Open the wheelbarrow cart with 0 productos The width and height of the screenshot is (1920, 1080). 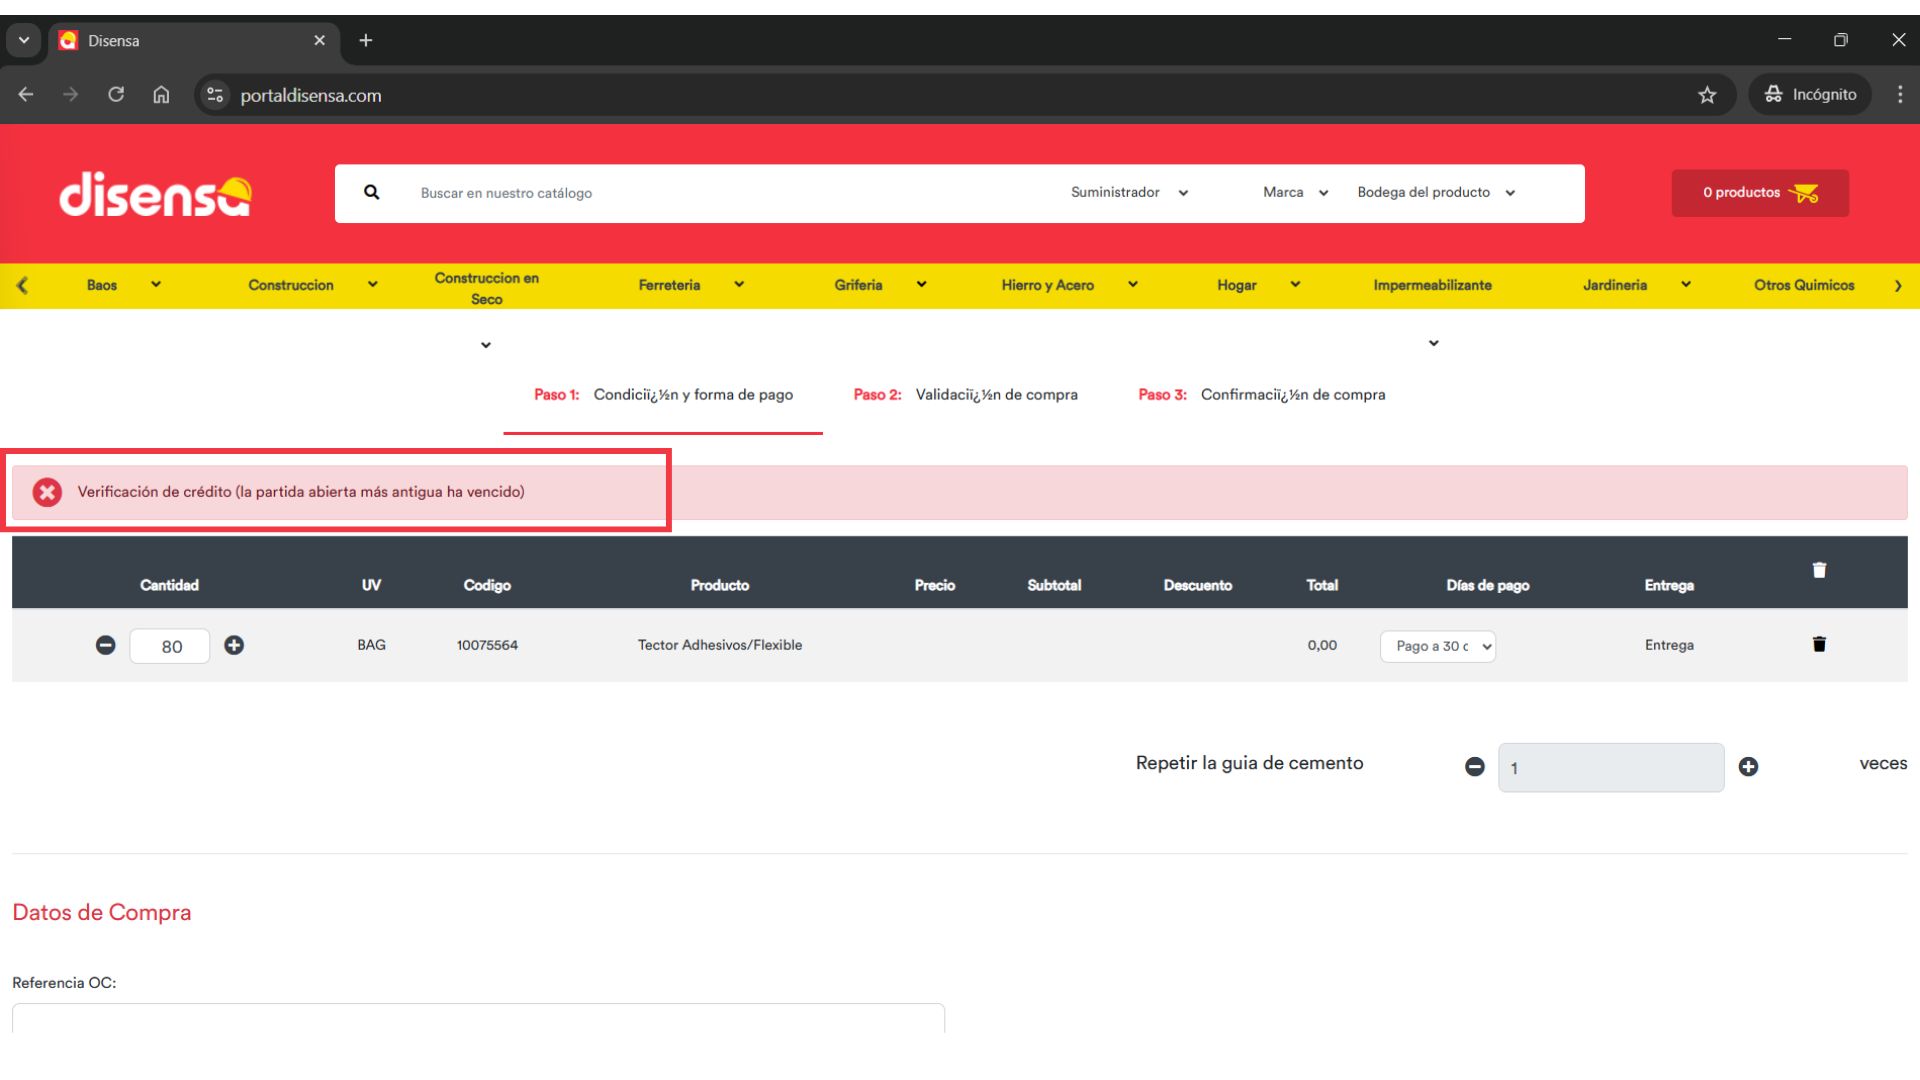(x=1759, y=193)
